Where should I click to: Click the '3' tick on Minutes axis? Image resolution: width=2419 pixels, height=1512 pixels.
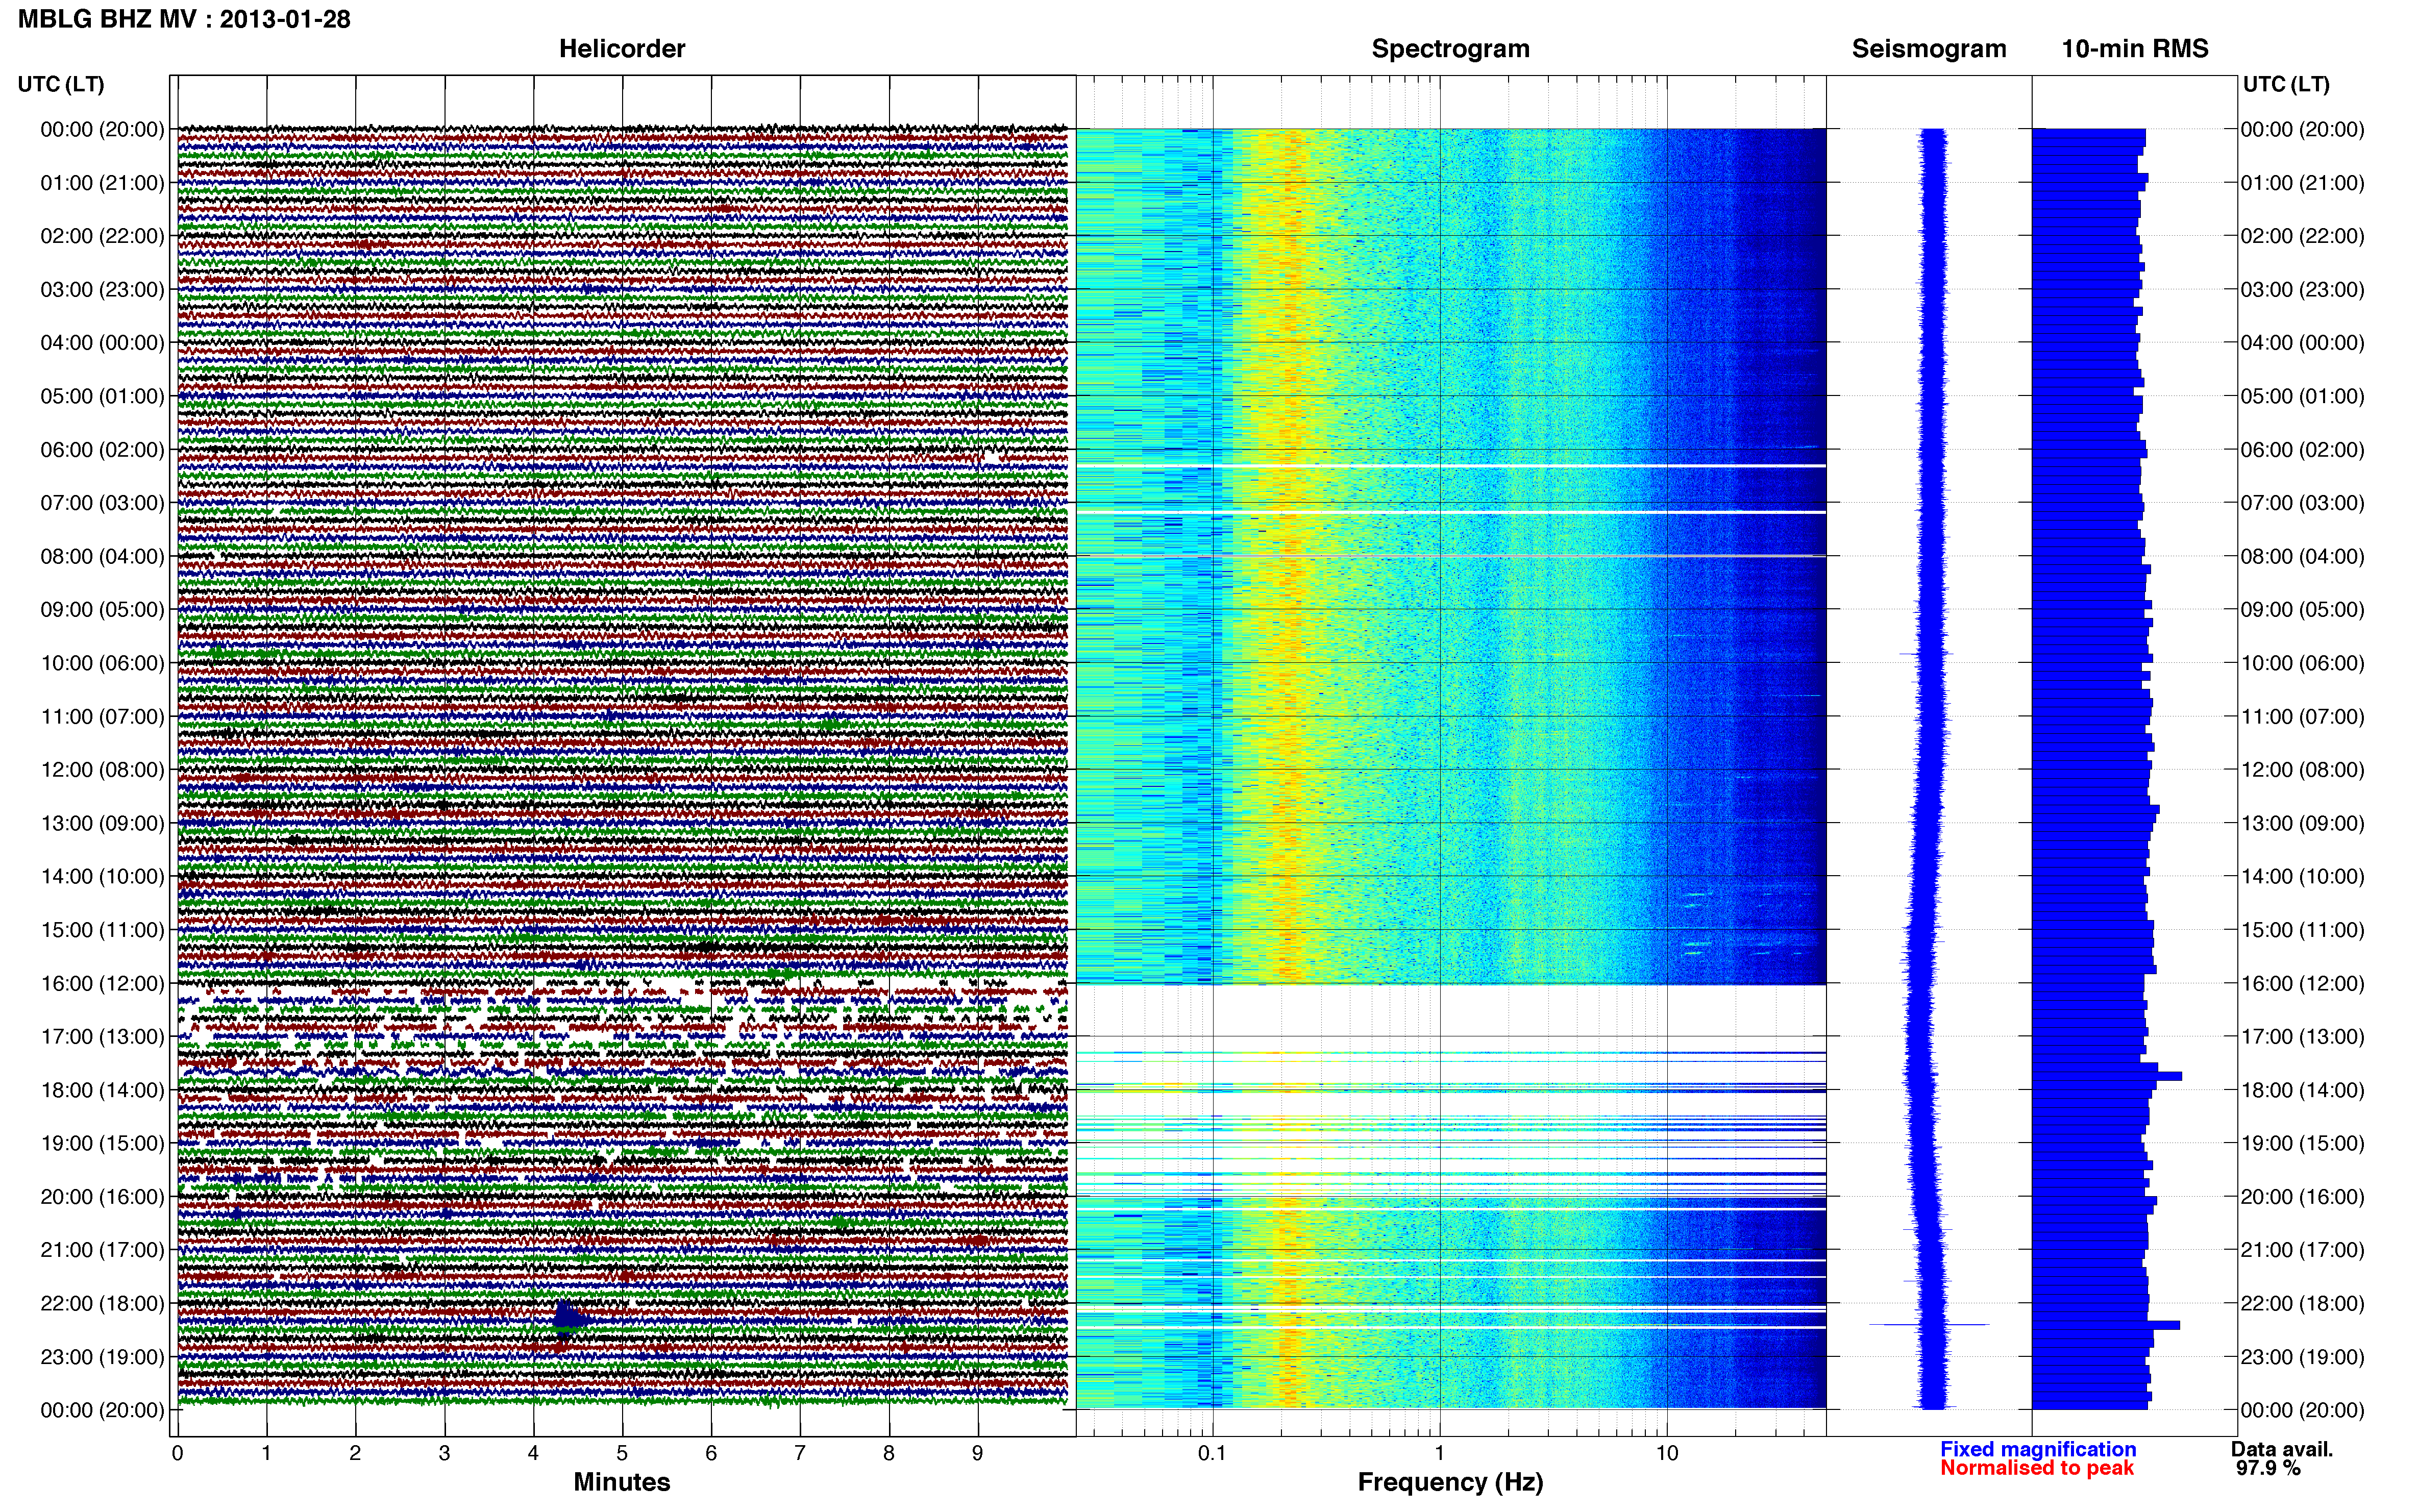(x=444, y=1453)
